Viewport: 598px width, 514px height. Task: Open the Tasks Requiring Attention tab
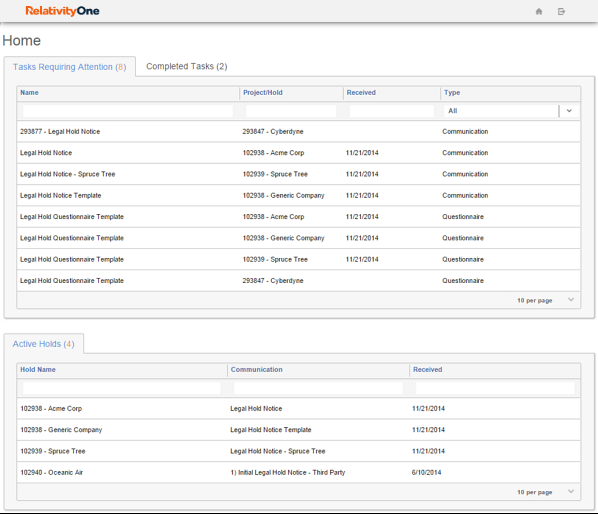coord(69,67)
